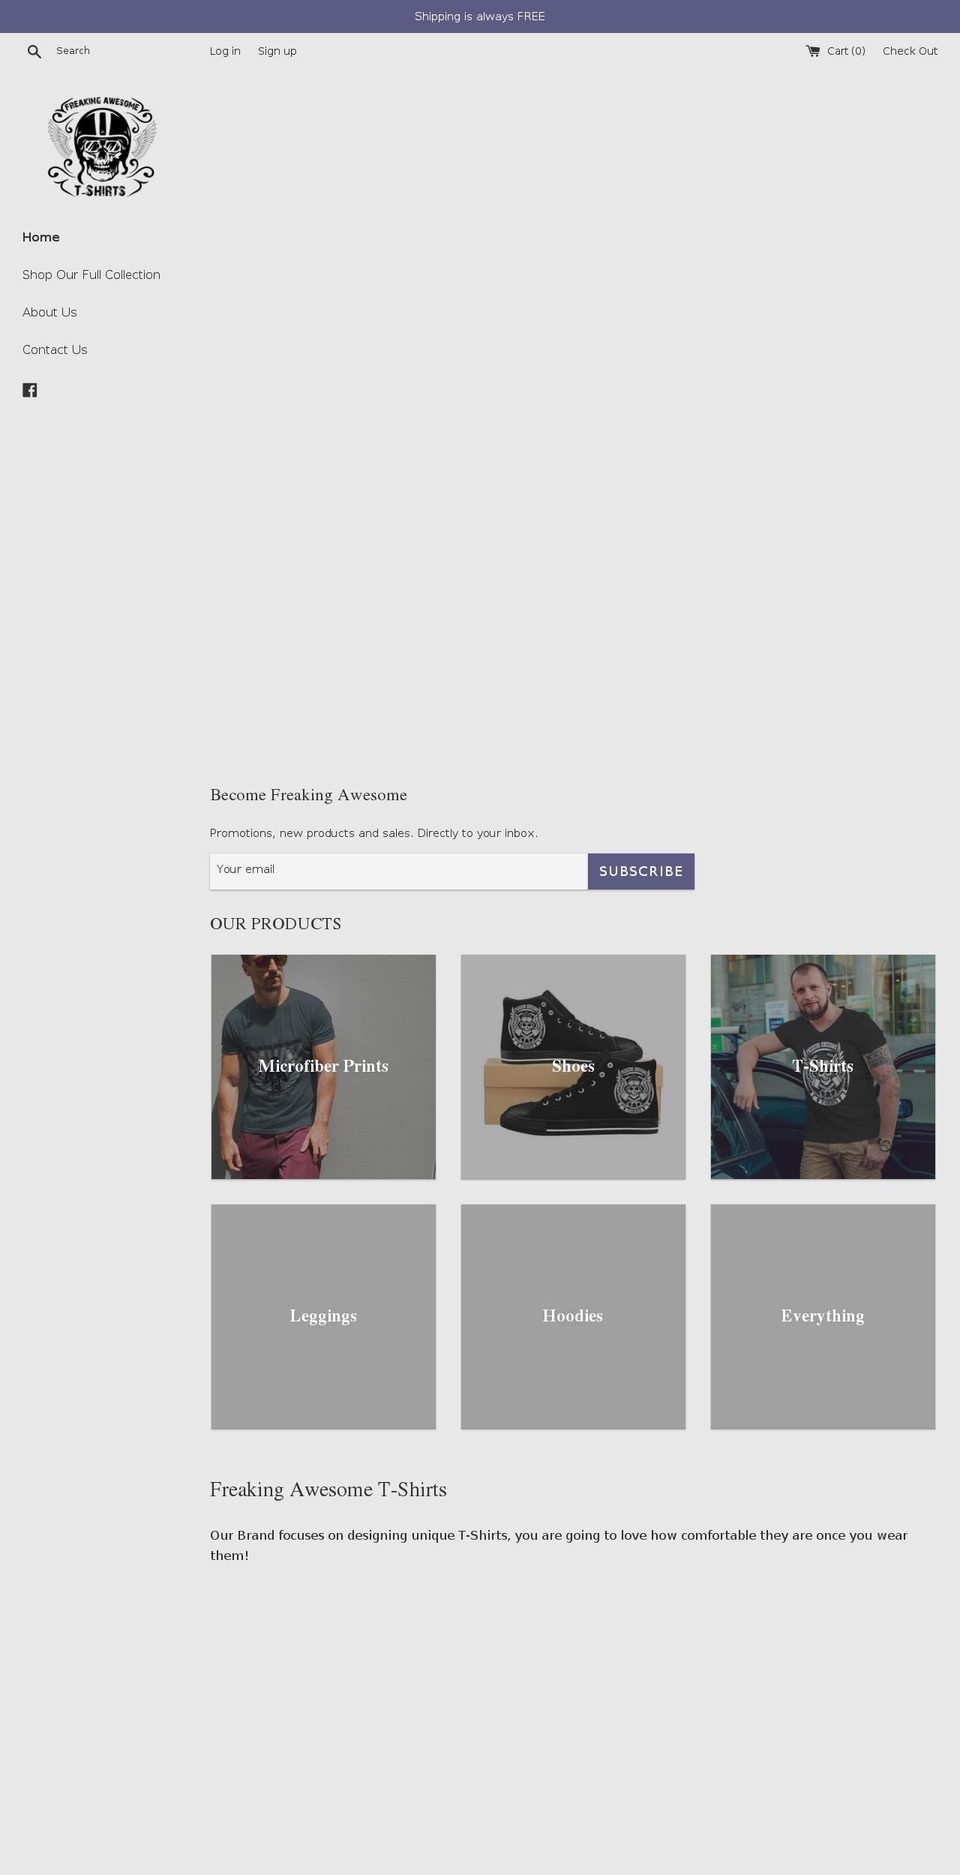Viewport: 960px width, 1875px height.
Task: Open Contact Us menu item
Action: (55, 350)
